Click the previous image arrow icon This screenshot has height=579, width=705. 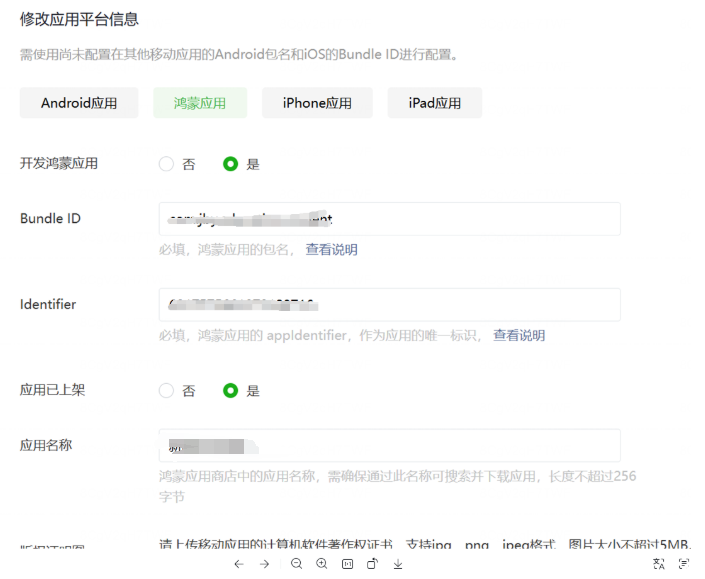click(x=238, y=564)
